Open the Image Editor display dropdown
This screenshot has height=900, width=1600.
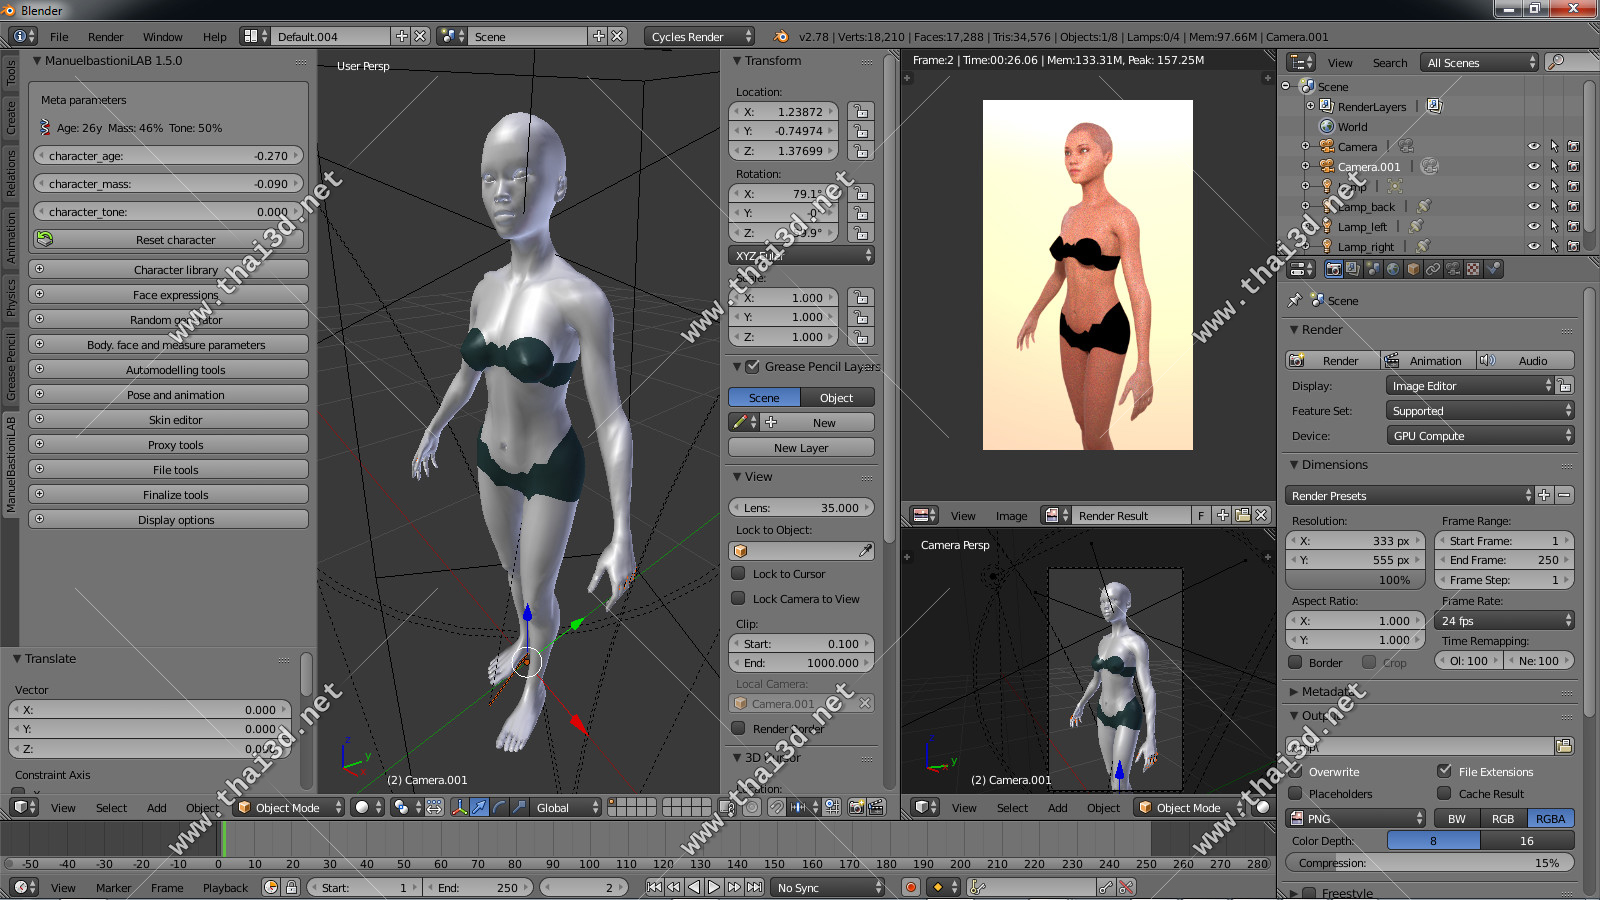pyautogui.click(x=1470, y=385)
